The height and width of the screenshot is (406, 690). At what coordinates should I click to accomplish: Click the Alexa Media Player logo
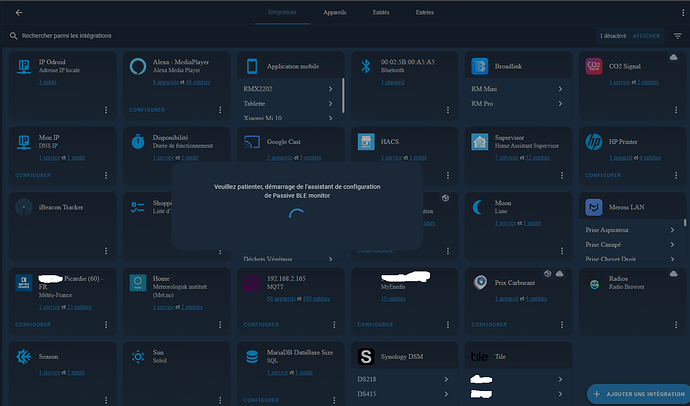click(x=138, y=66)
